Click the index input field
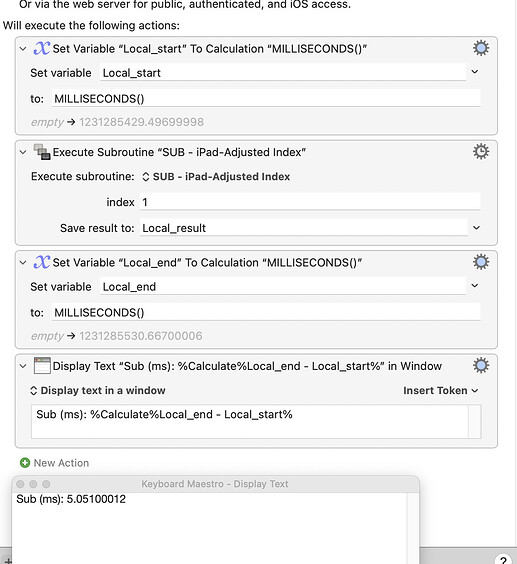This screenshot has width=517, height=564. (x=310, y=202)
